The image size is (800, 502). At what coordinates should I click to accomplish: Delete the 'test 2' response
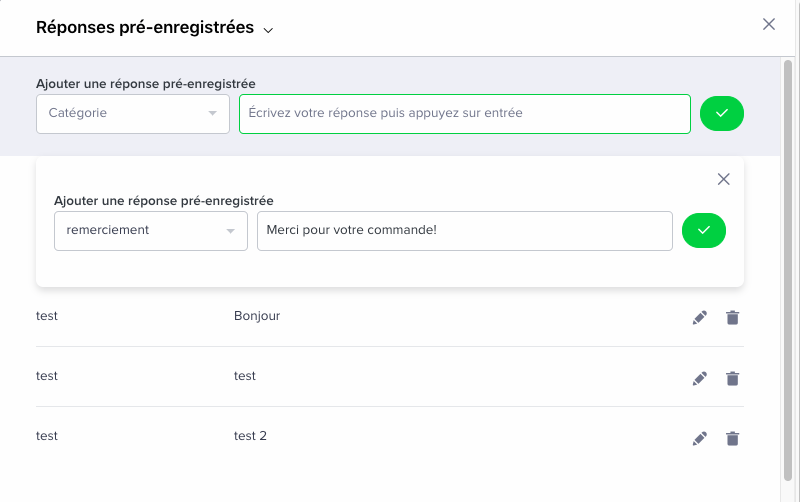(x=732, y=438)
